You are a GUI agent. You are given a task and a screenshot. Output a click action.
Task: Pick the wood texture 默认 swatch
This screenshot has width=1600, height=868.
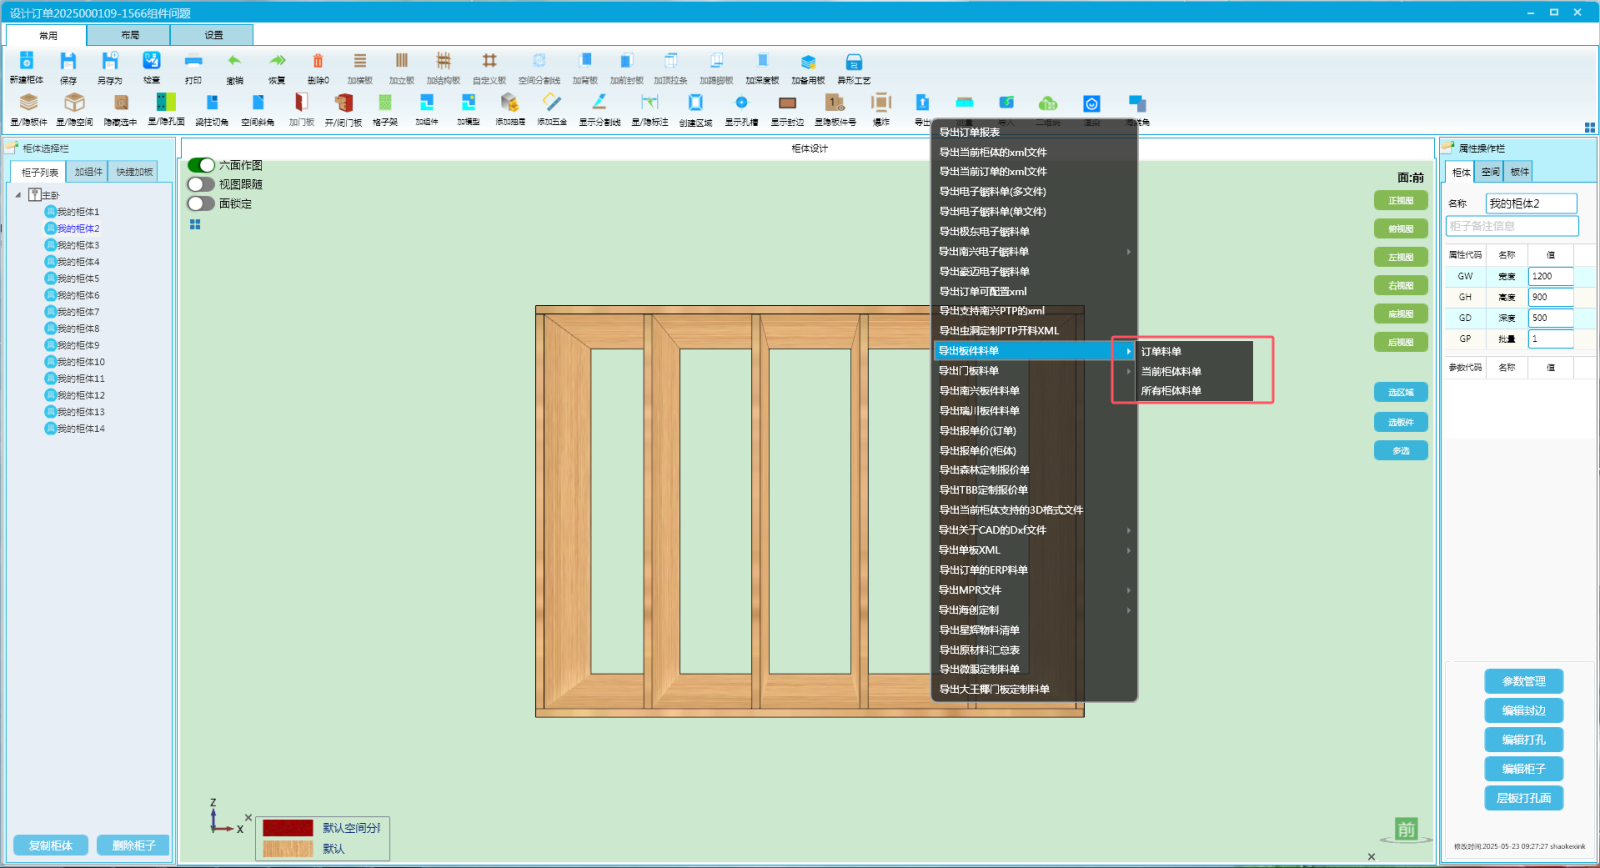coord(288,848)
